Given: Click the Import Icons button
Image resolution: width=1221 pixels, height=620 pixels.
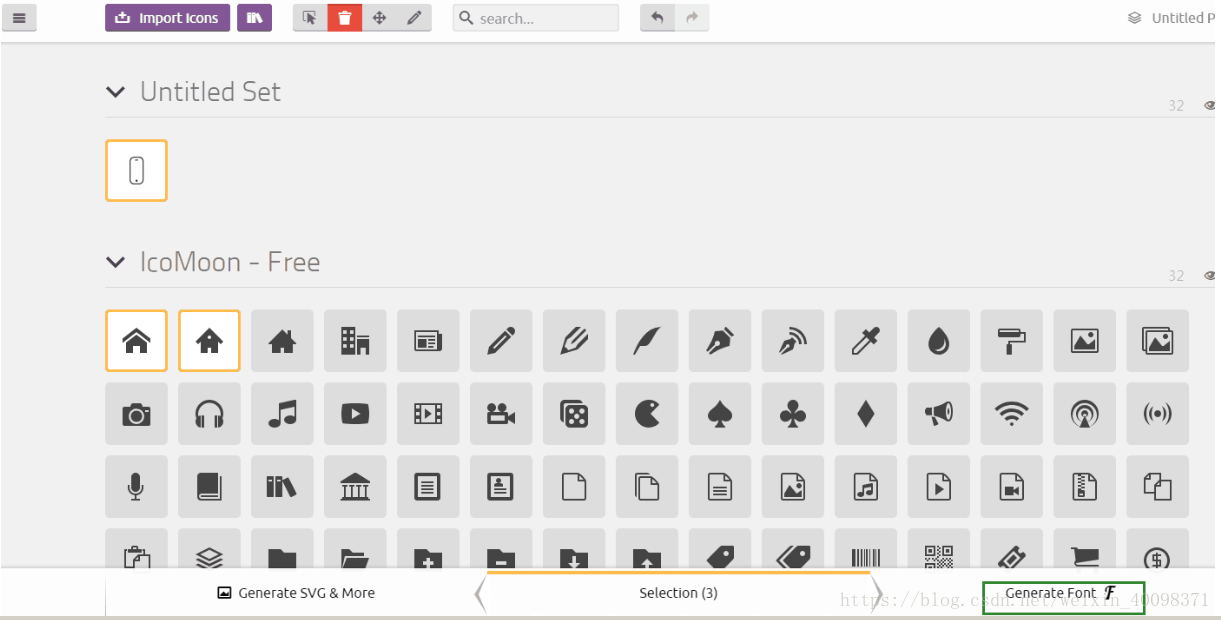Looking at the screenshot, I should coord(167,18).
